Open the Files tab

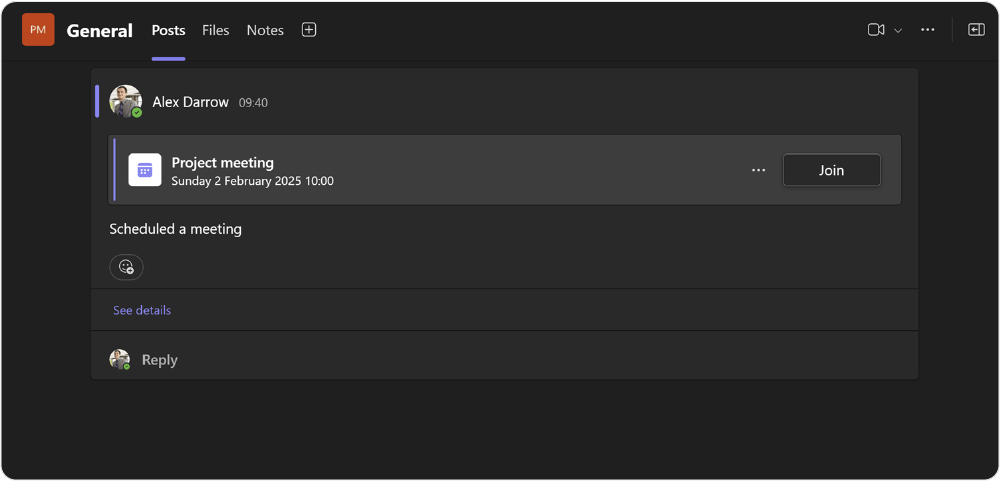[x=216, y=30]
